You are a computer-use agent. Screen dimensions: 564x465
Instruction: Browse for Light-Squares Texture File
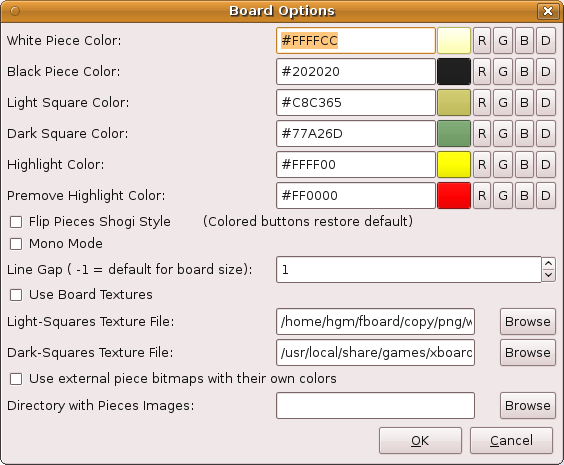[x=528, y=322]
